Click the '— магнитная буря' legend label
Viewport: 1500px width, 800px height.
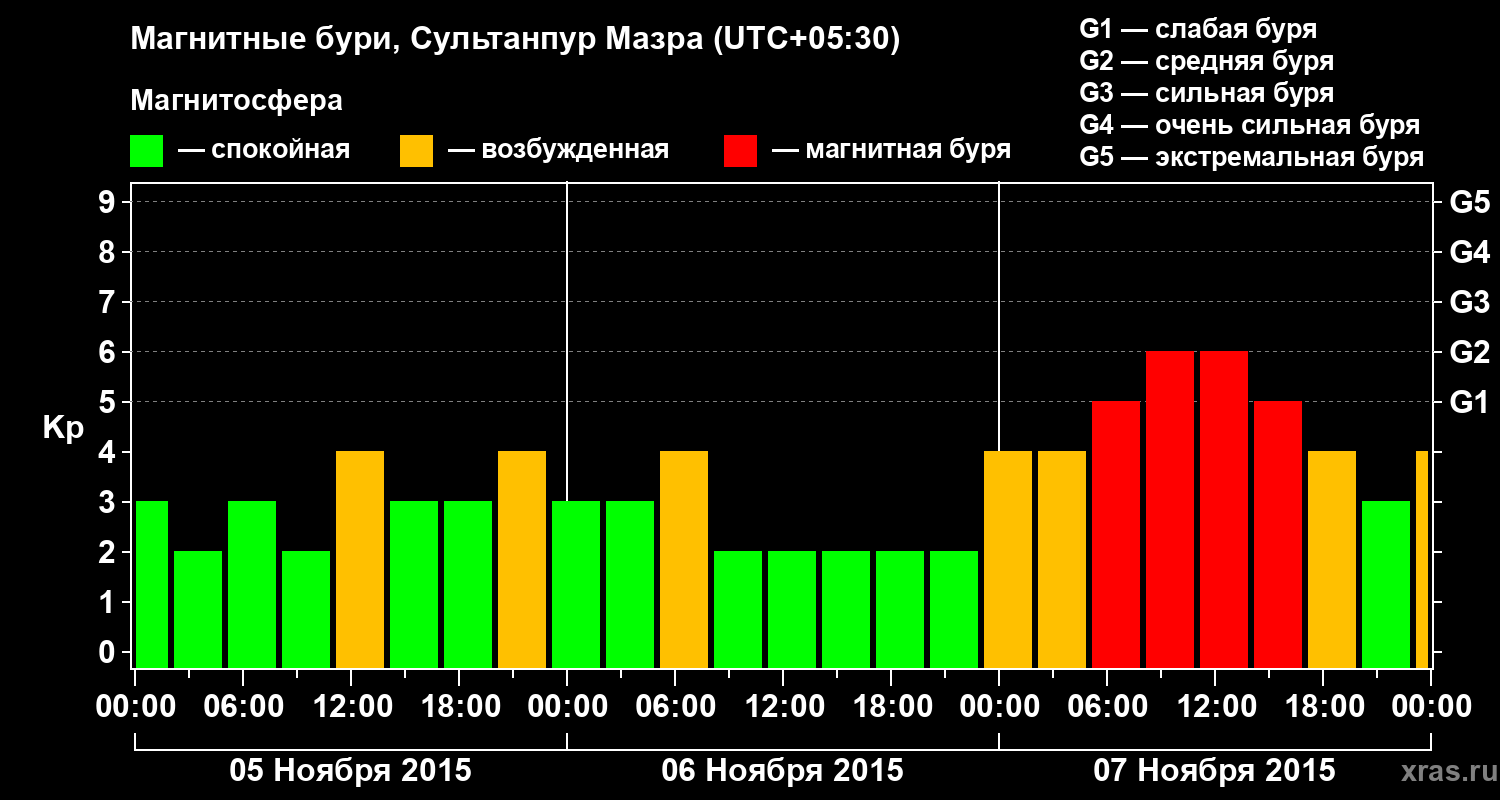[x=891, y=151]
